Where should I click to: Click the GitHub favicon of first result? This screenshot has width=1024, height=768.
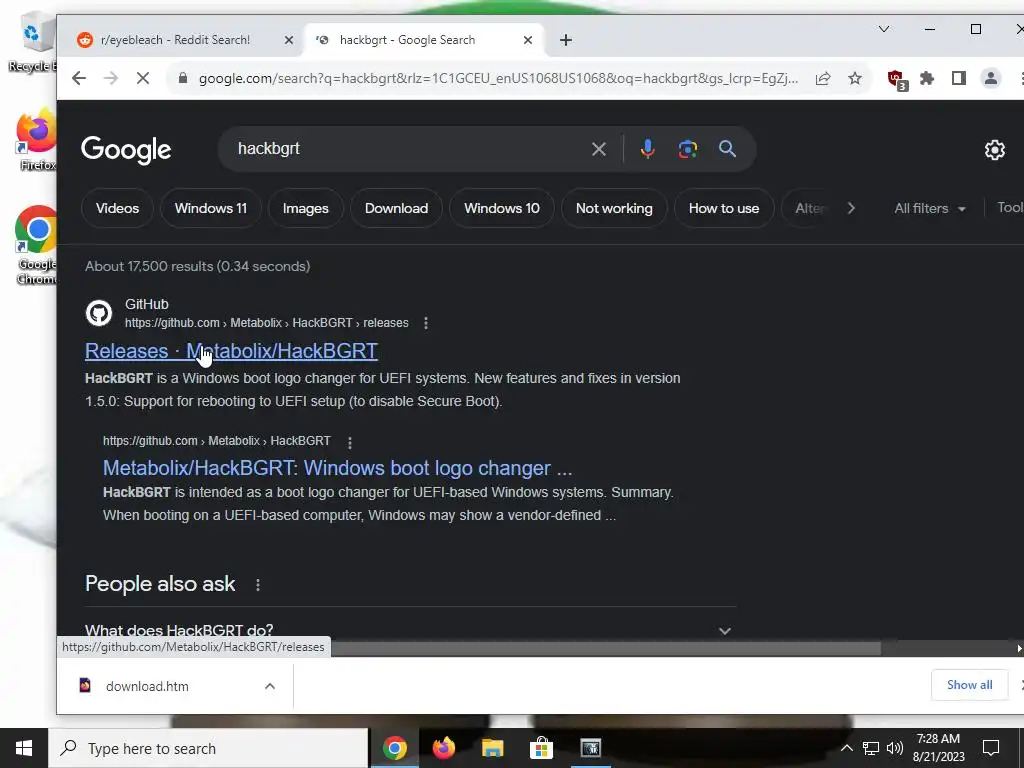(99, 313)
